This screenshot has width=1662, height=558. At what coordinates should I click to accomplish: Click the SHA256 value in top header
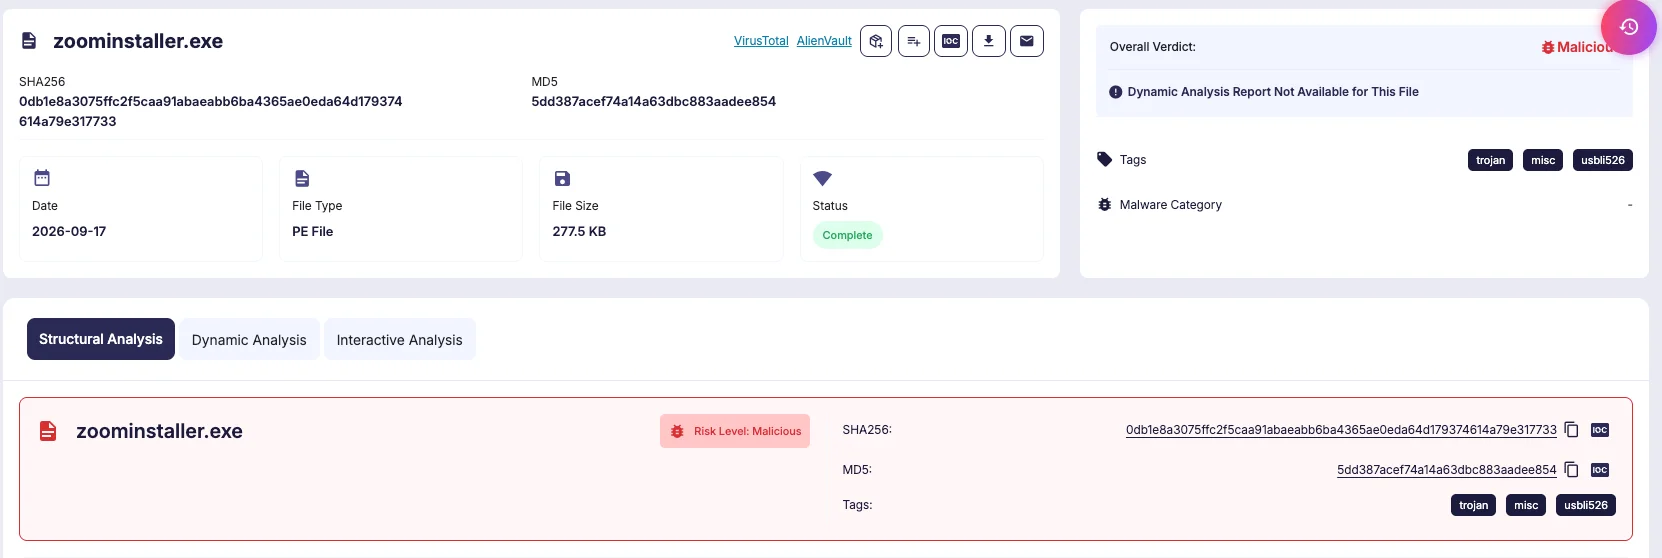(210, 111)
